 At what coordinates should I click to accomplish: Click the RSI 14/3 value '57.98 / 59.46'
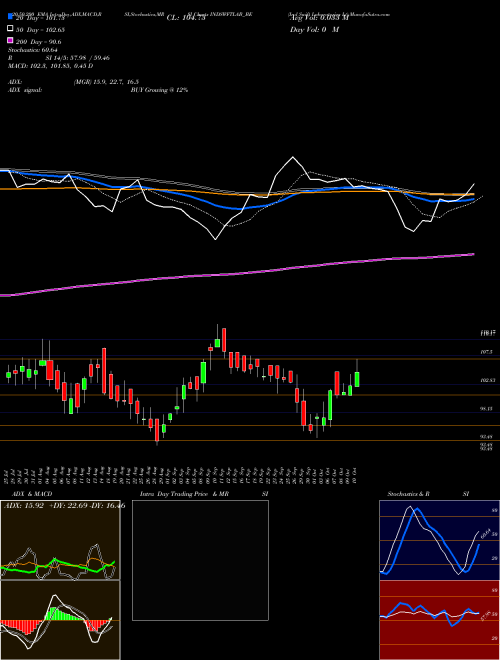88,58
